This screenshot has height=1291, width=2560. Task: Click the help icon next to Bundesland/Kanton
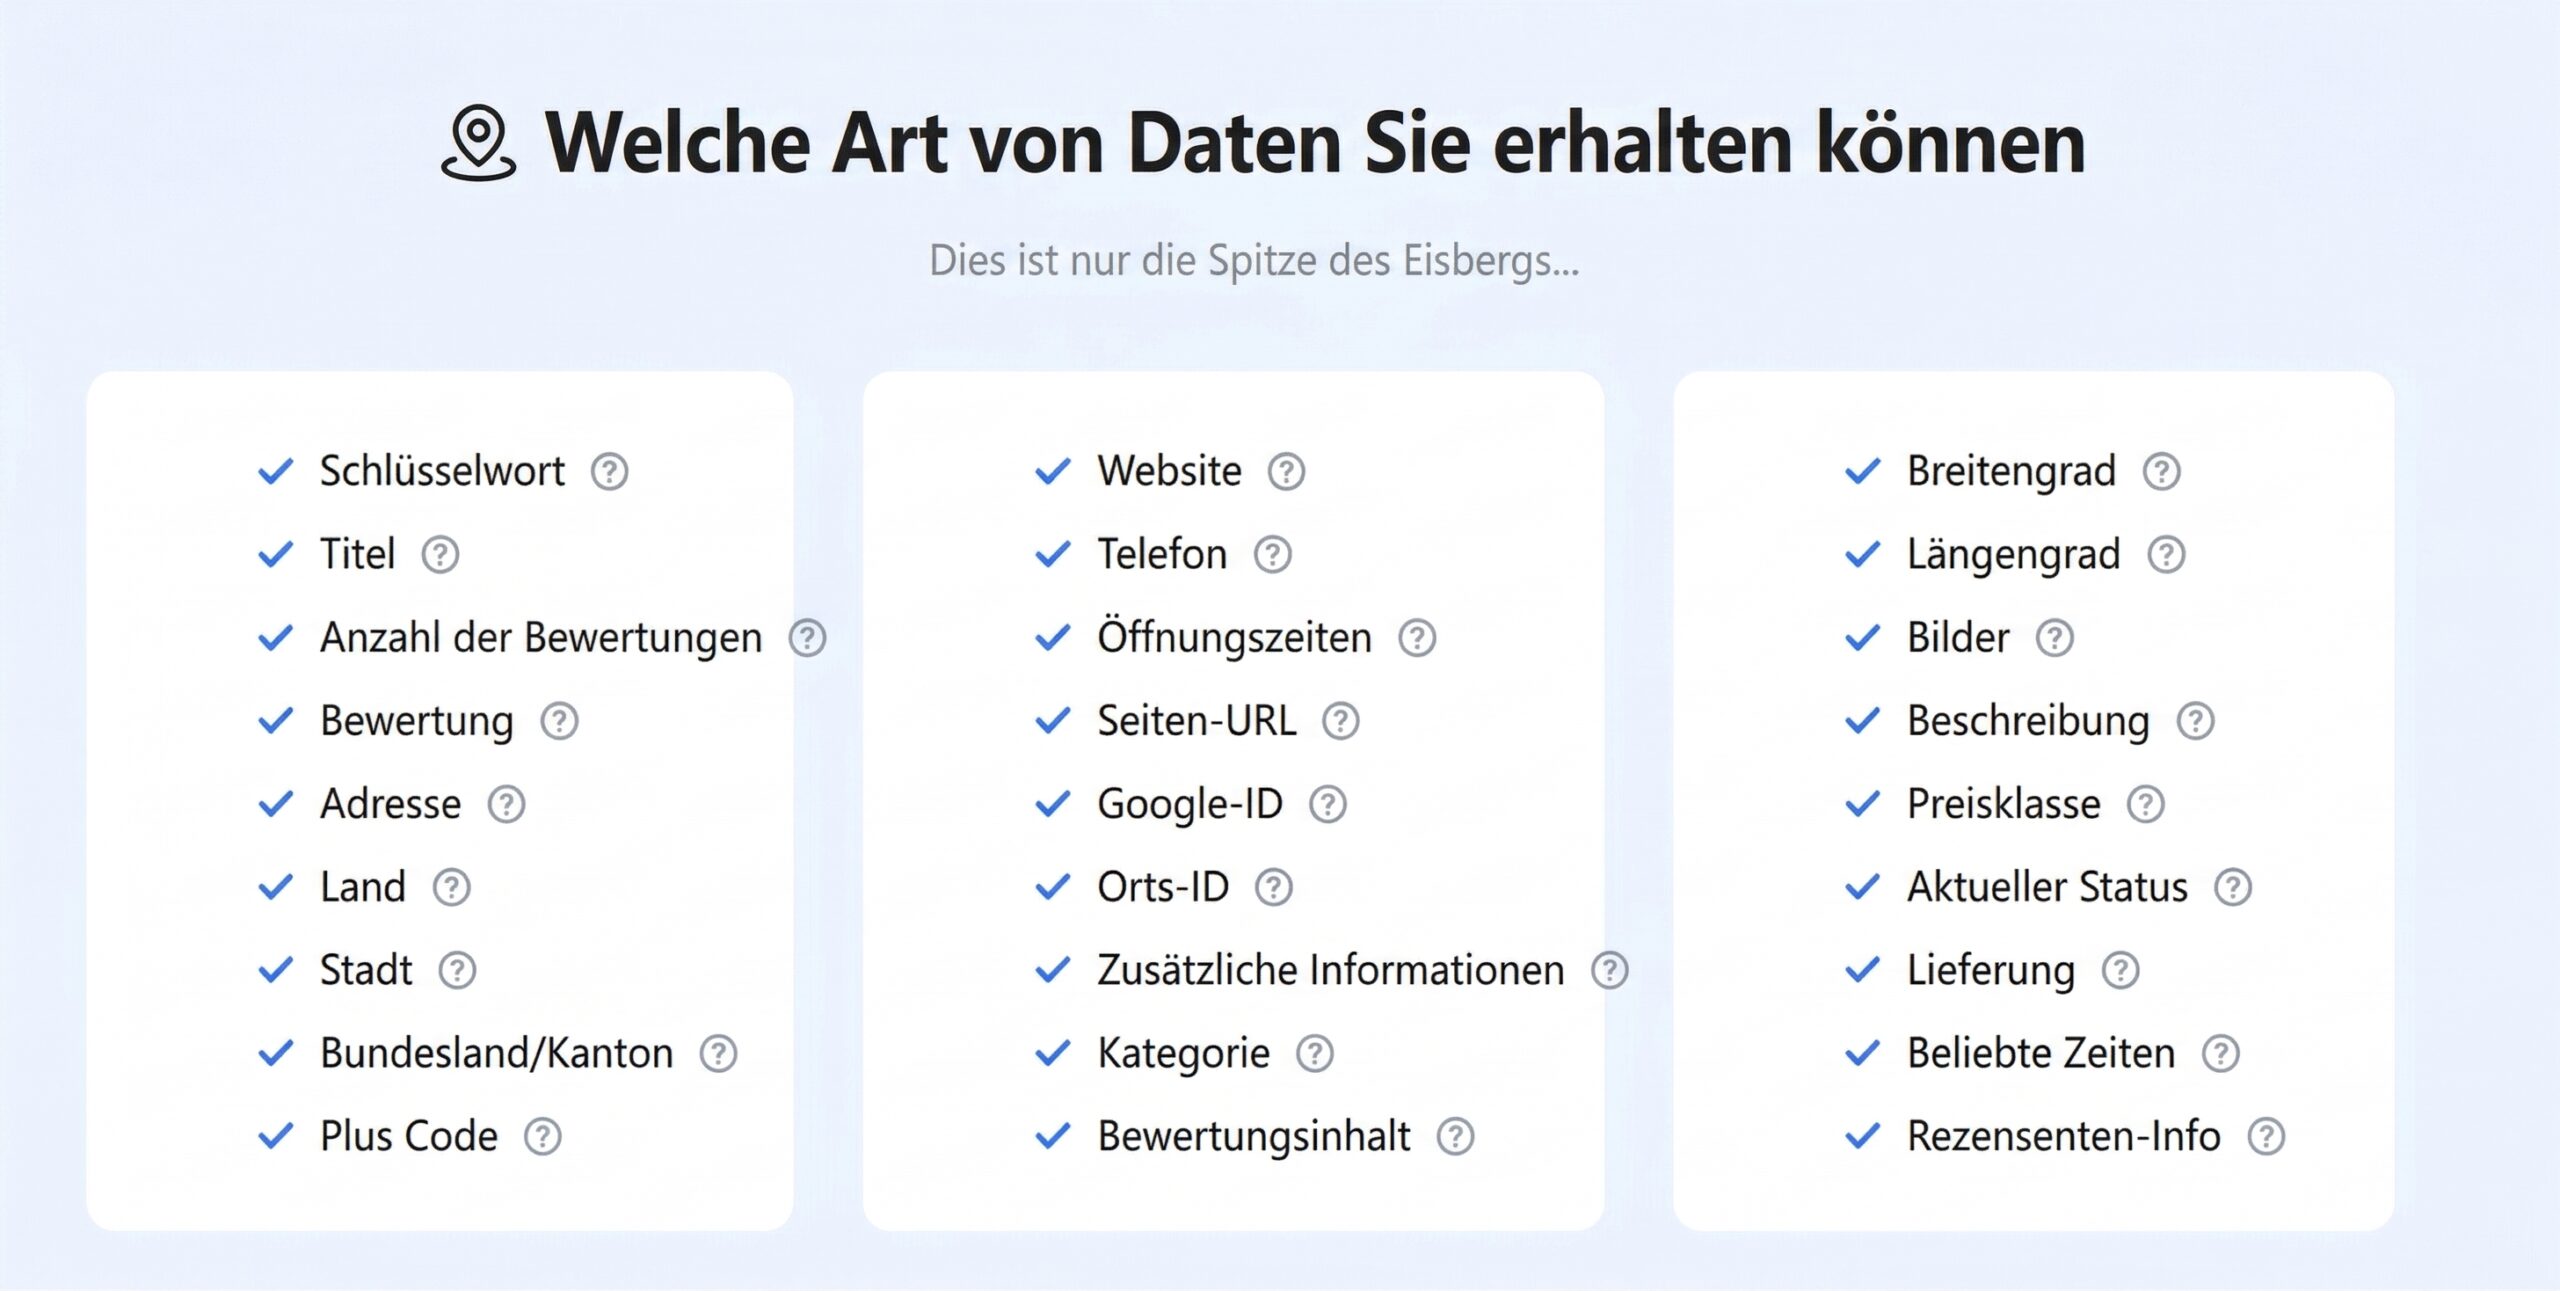718,1053
